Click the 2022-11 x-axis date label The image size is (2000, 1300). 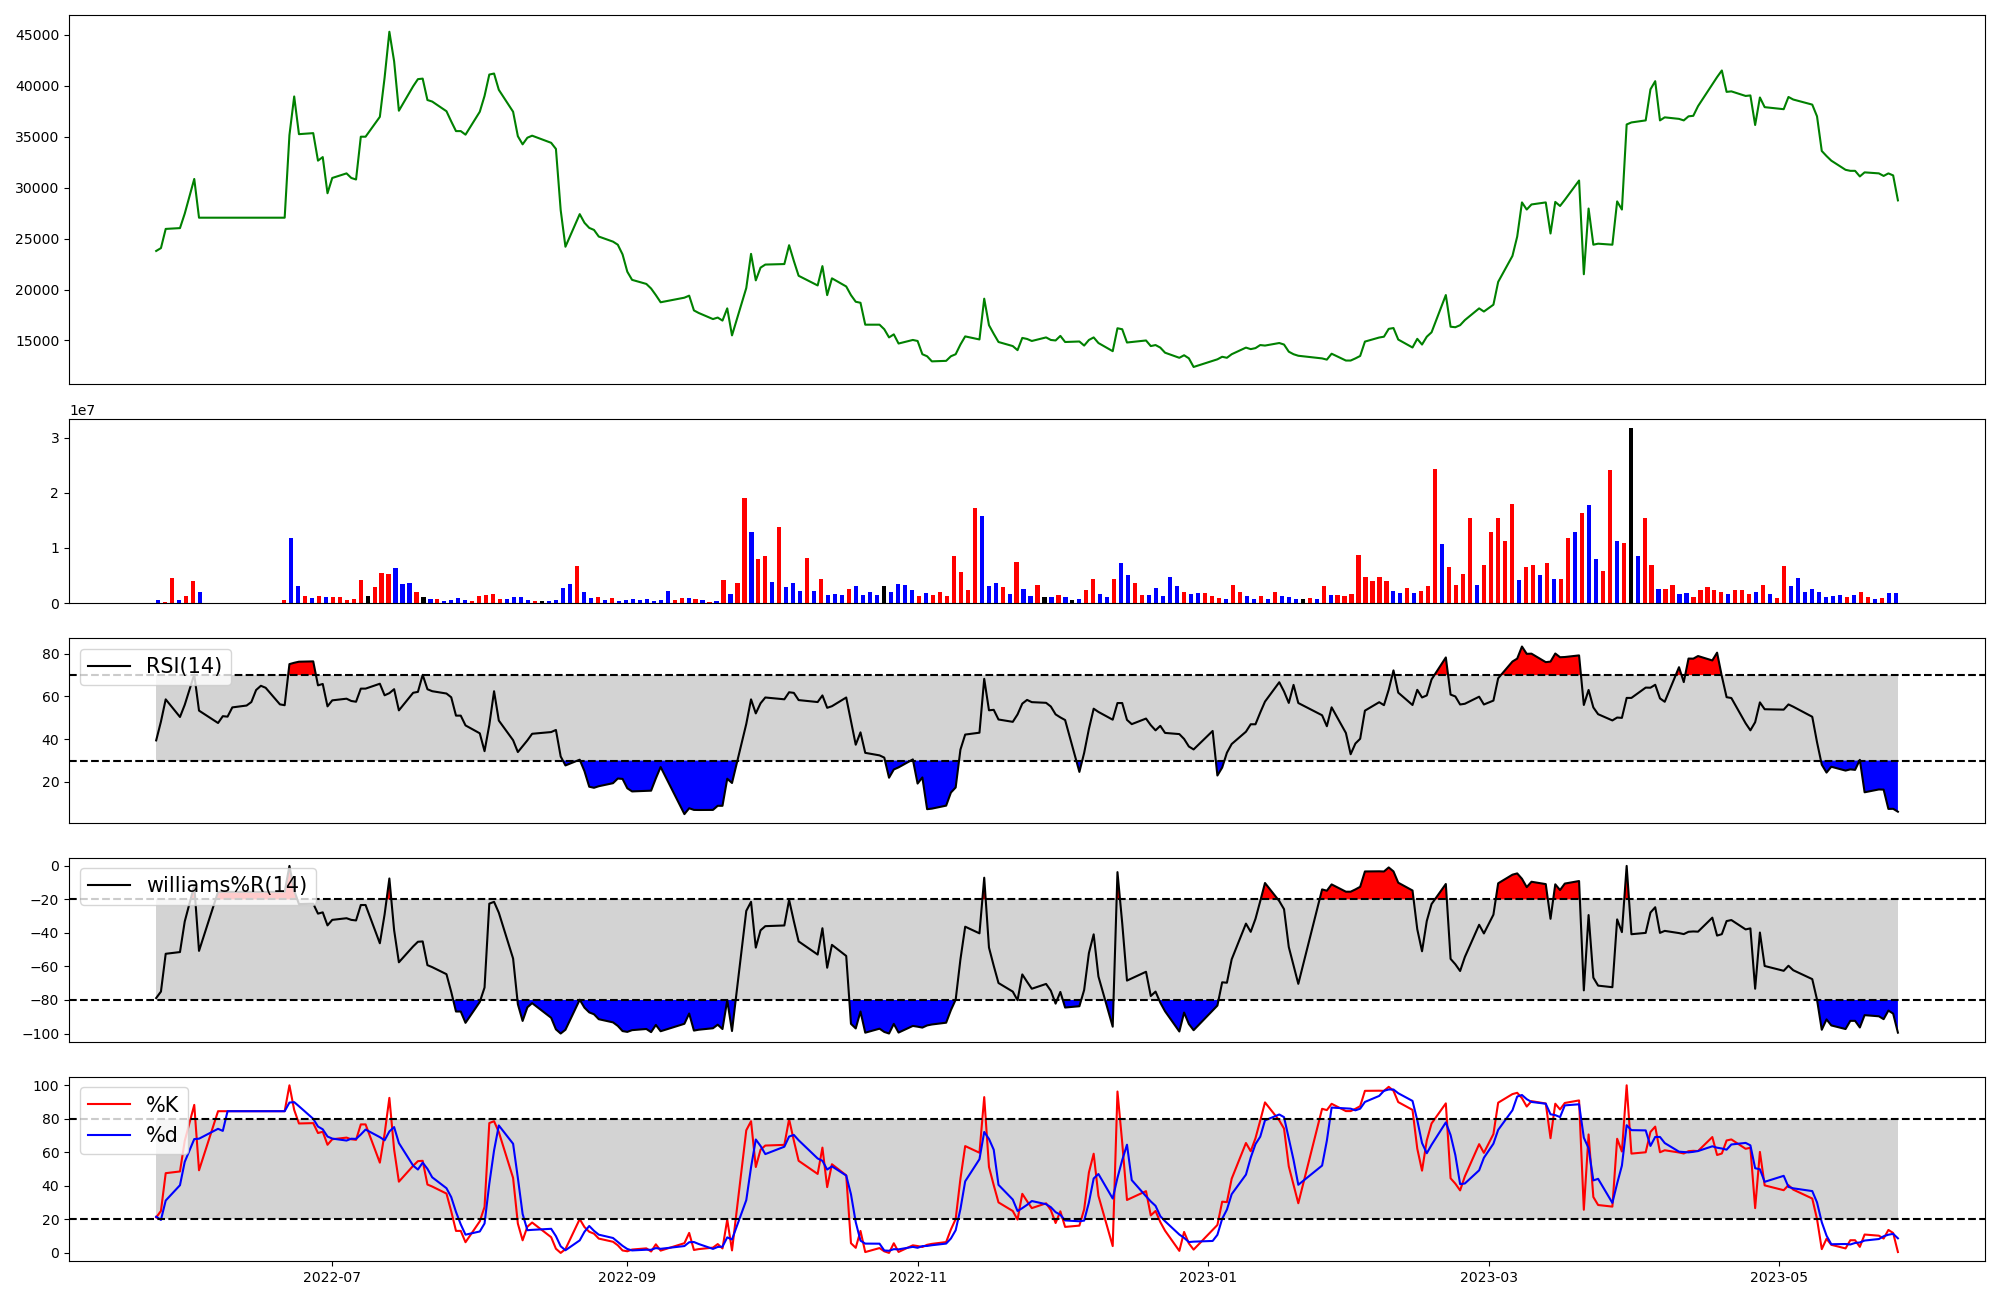(x=917, y=1277)
